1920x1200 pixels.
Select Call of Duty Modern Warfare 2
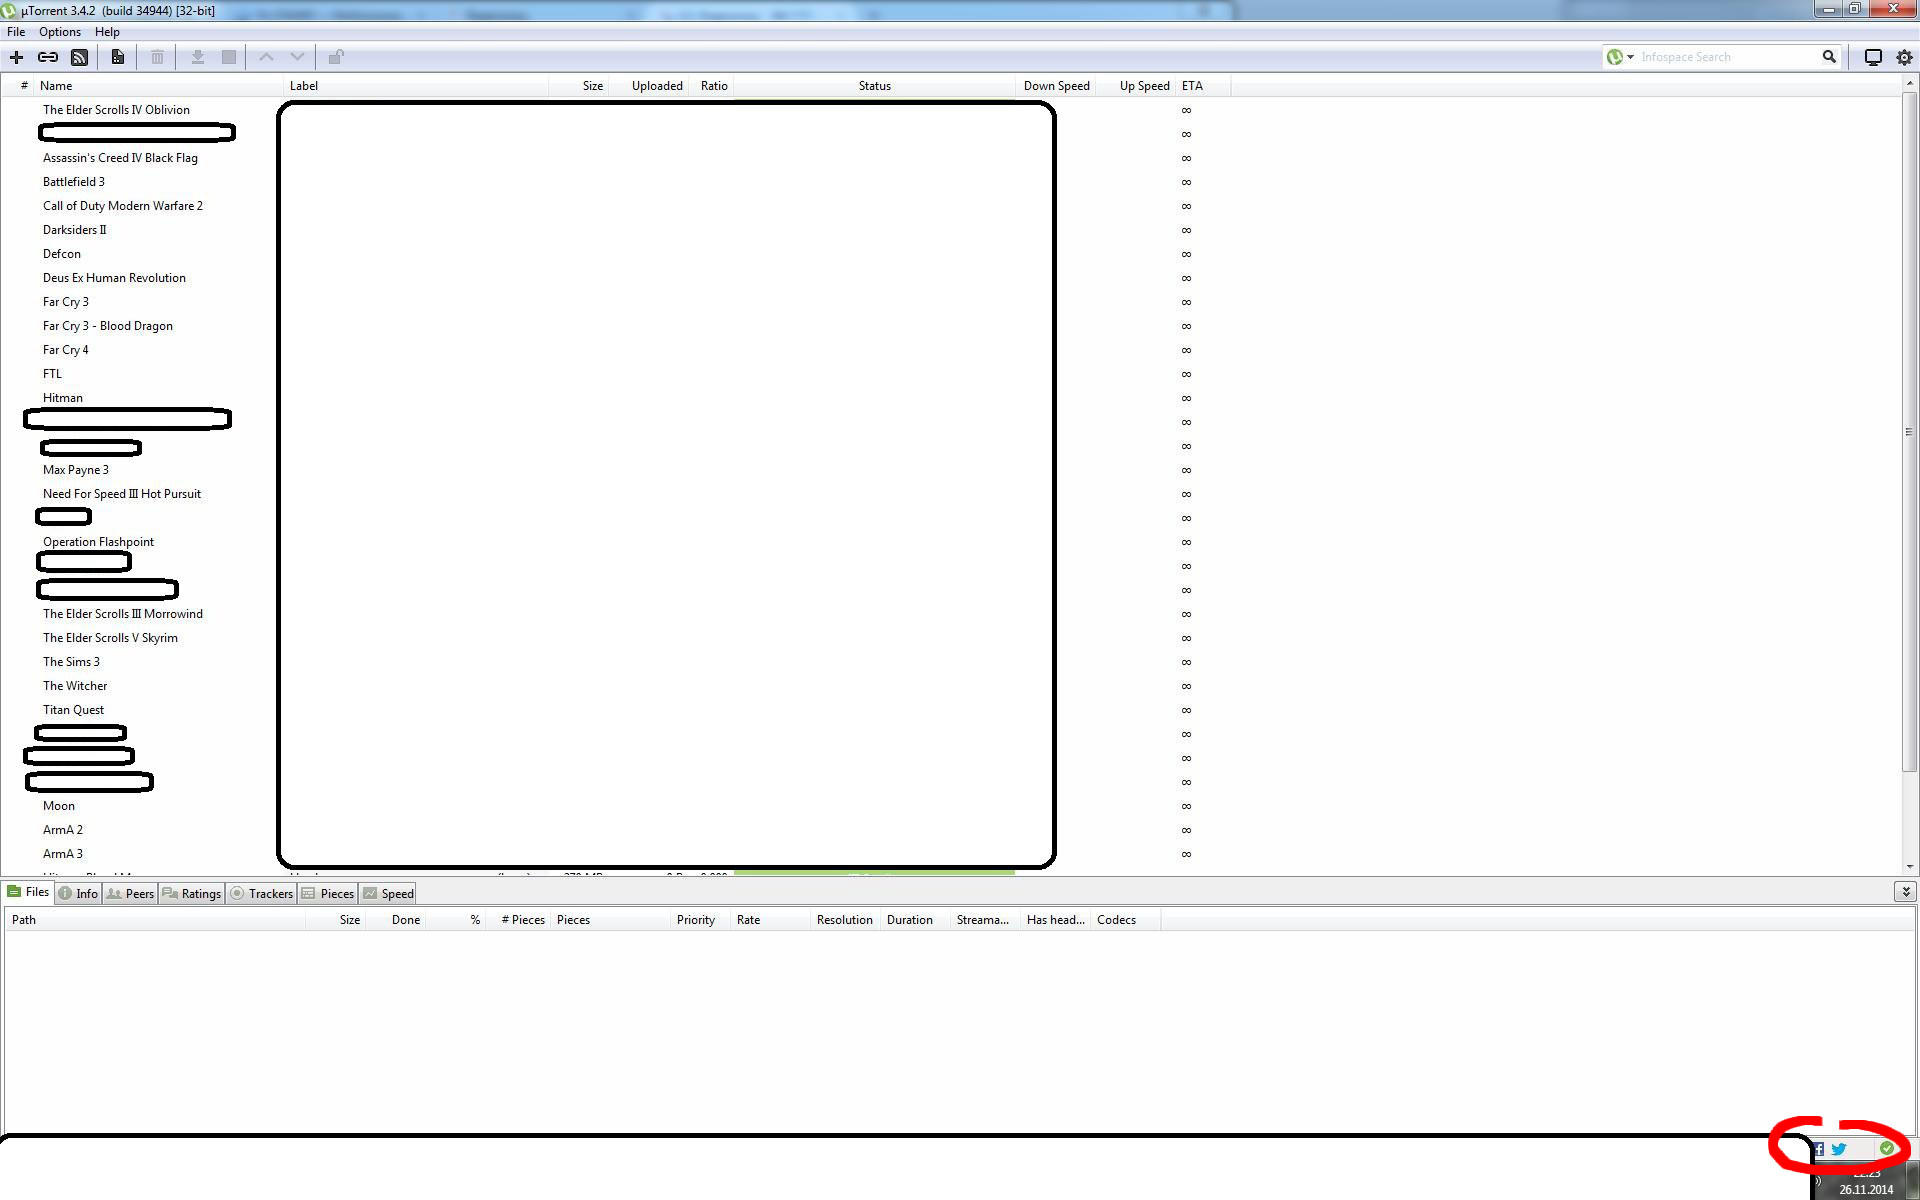point(122,206)
